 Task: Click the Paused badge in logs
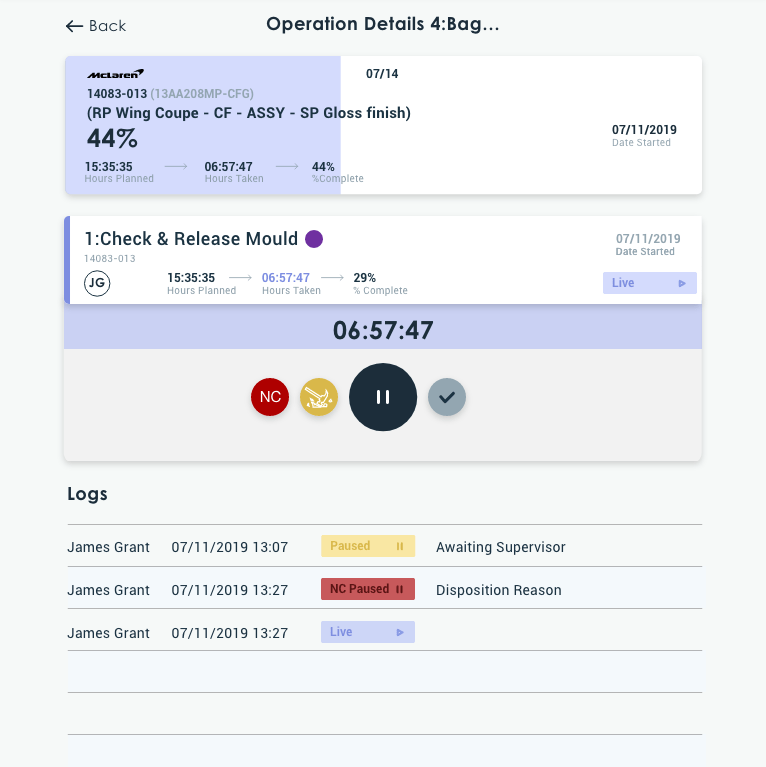(368, 546)
